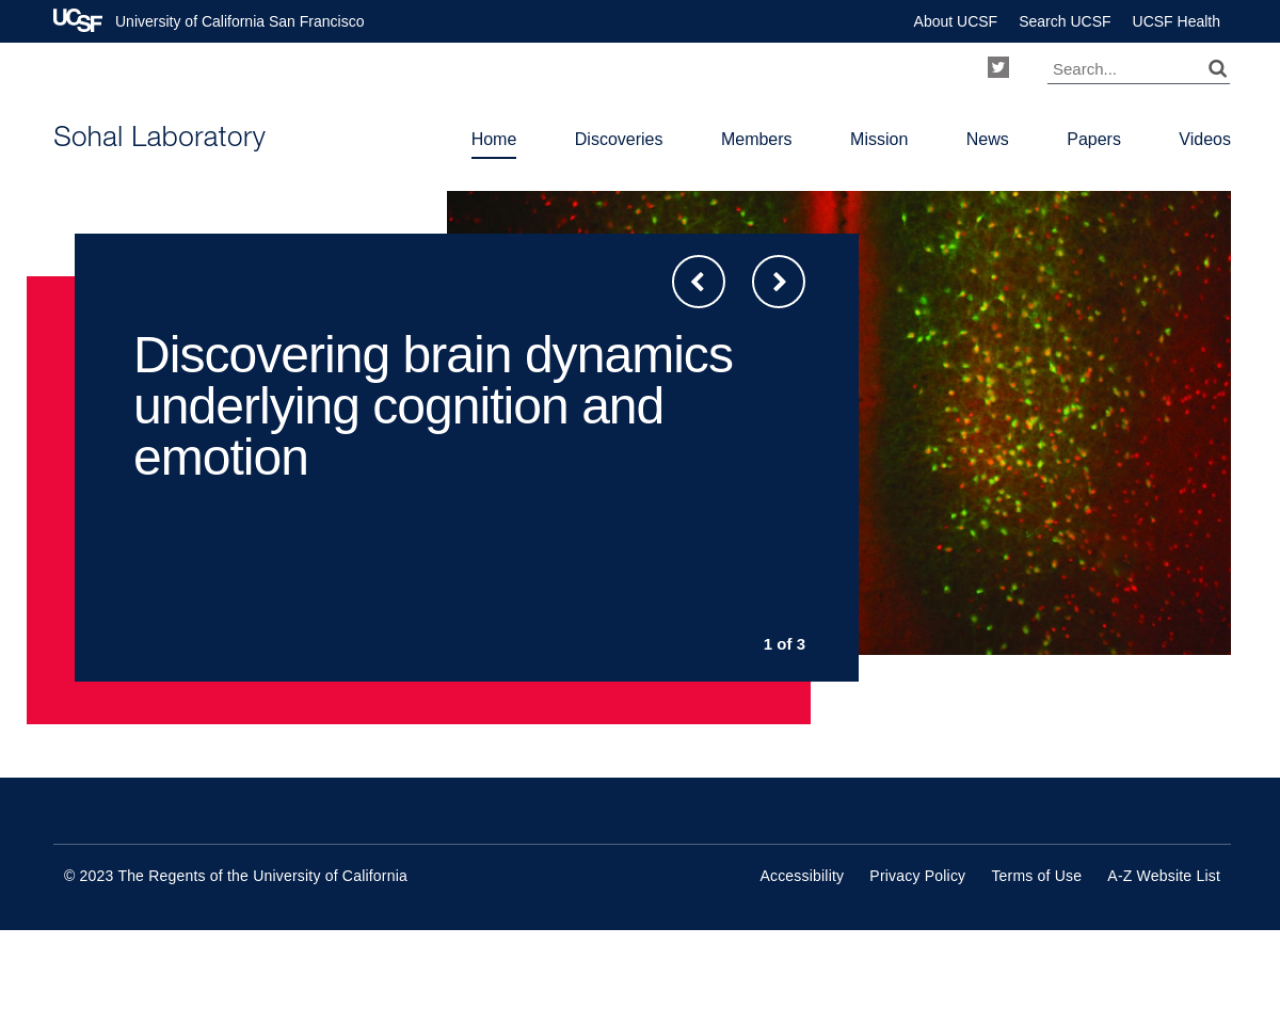The image size is (1280, 1024).
Task: Click the Sohal Laboratory site title
Action: [159, 137]
